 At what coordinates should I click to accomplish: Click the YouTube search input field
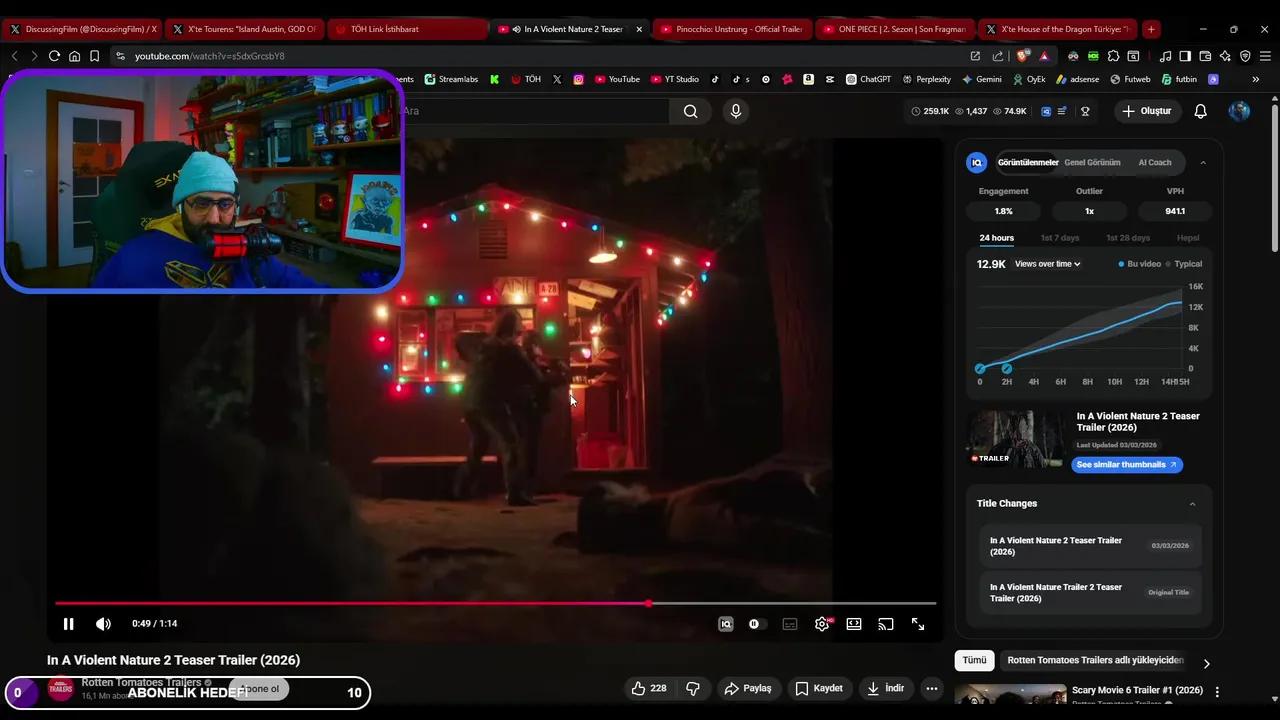pyautogui.click(x=535, y=111)
